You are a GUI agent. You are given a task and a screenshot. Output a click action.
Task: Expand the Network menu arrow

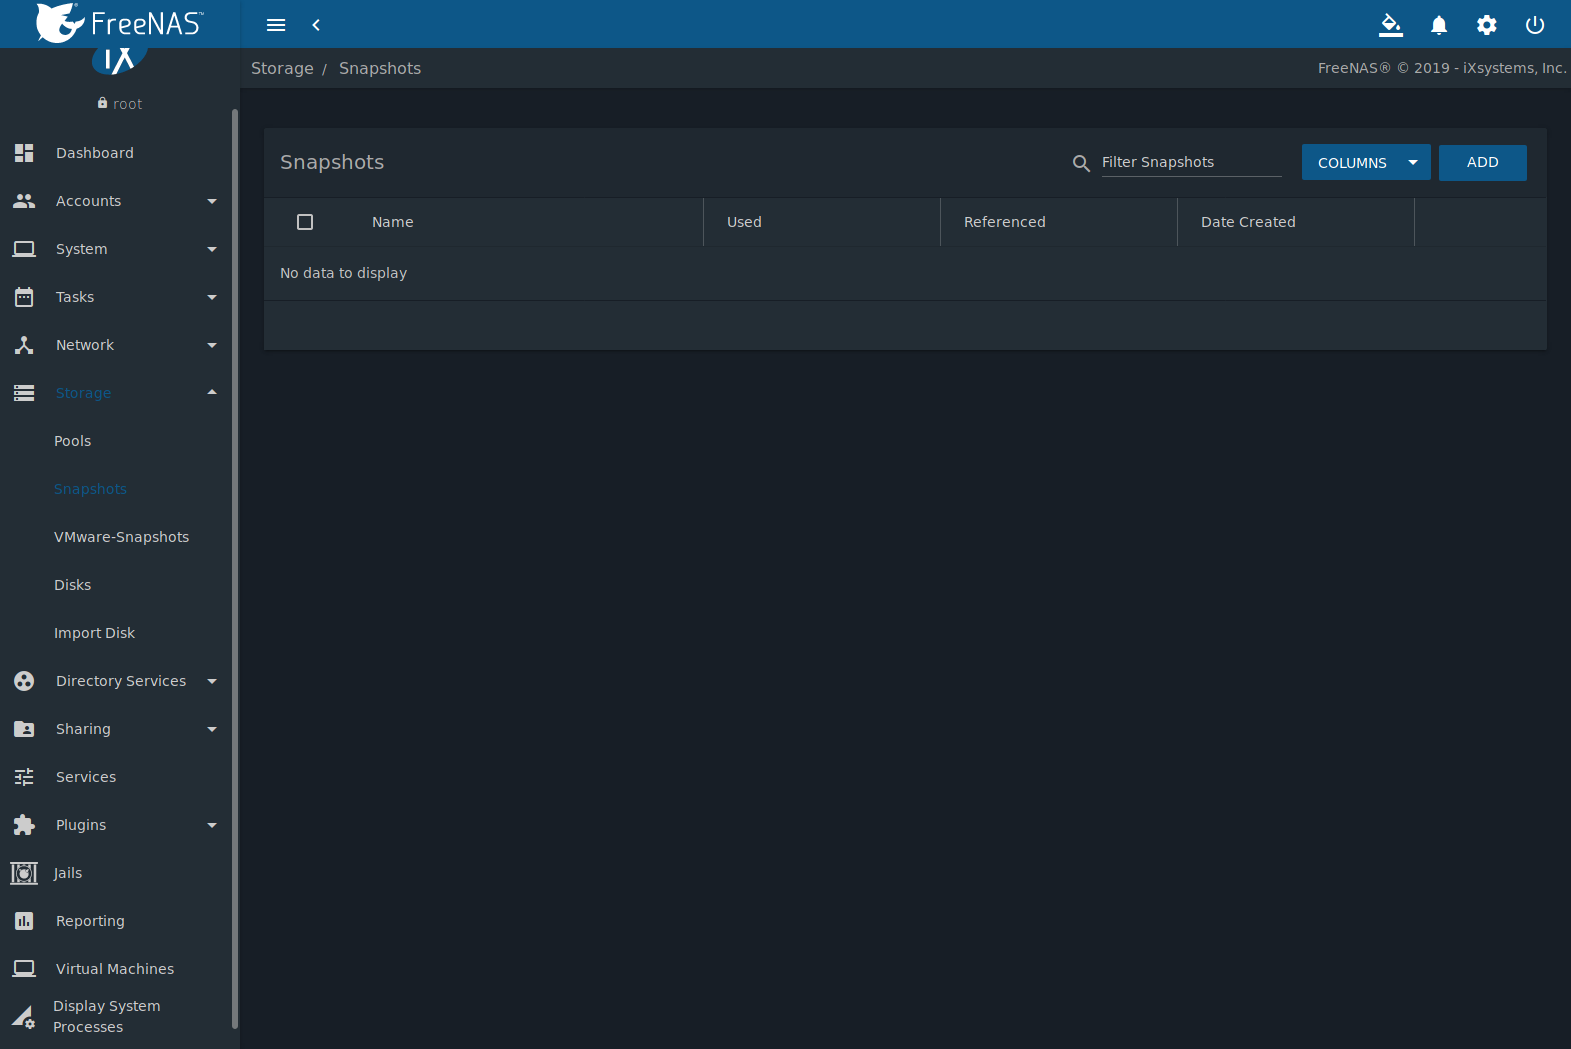pyautogui.click(x=212, y=345)
